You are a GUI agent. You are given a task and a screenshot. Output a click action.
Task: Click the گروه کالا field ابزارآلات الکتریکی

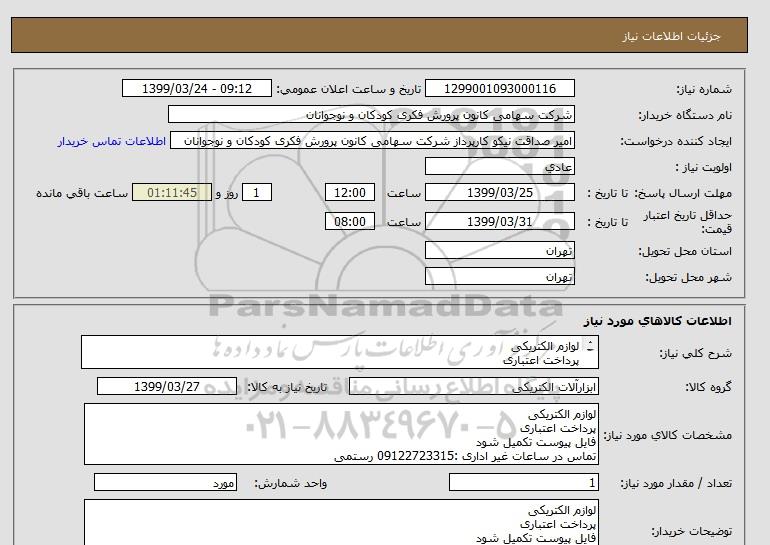click(x=473, y=386)
